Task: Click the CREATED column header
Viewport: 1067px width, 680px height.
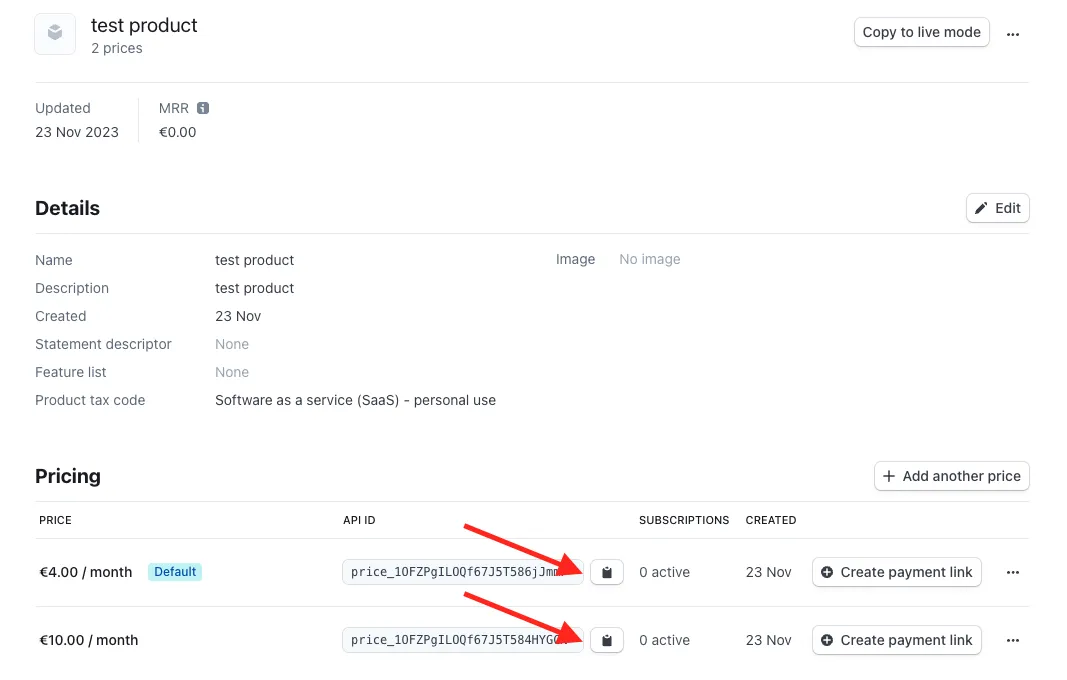Action: click(x=771, y=520)
